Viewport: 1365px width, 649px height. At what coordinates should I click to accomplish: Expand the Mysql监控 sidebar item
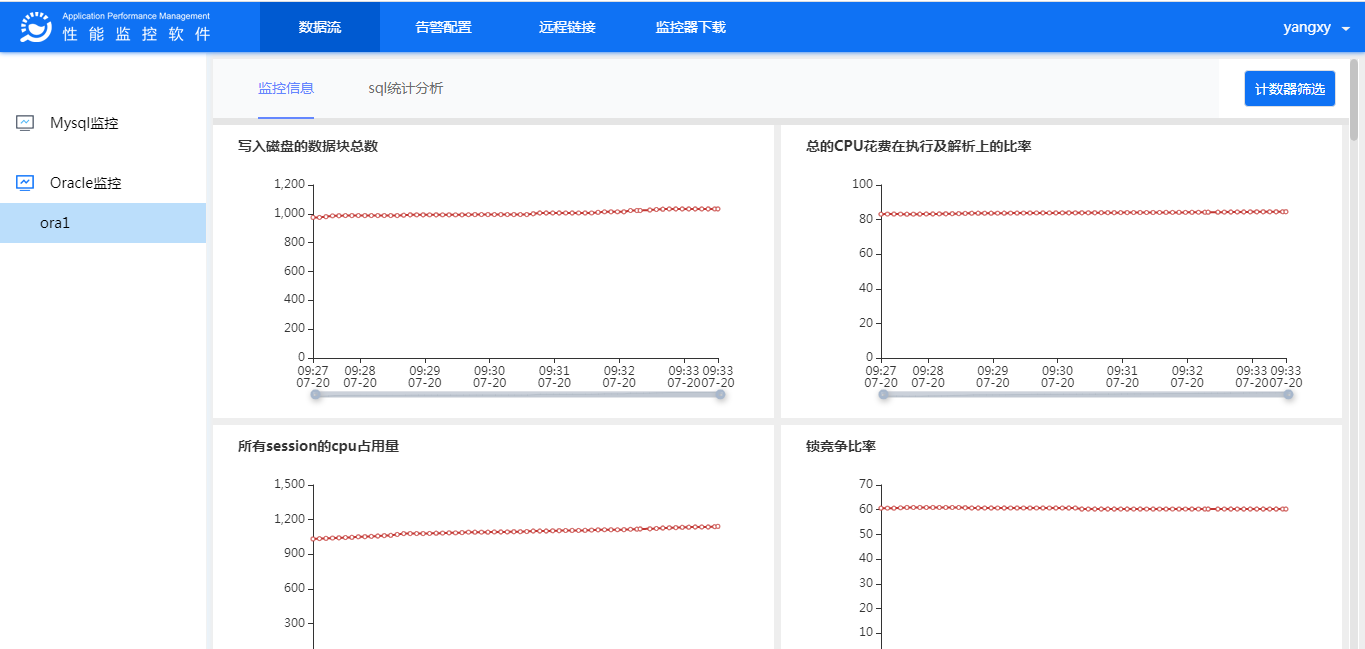84,123
